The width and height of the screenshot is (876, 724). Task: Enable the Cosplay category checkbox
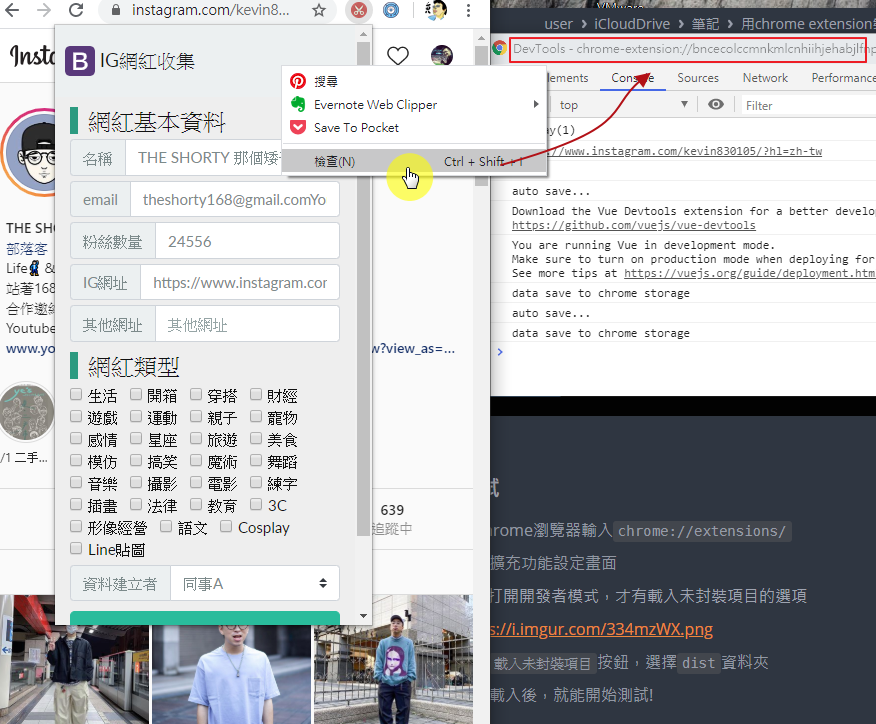[224, 526]
